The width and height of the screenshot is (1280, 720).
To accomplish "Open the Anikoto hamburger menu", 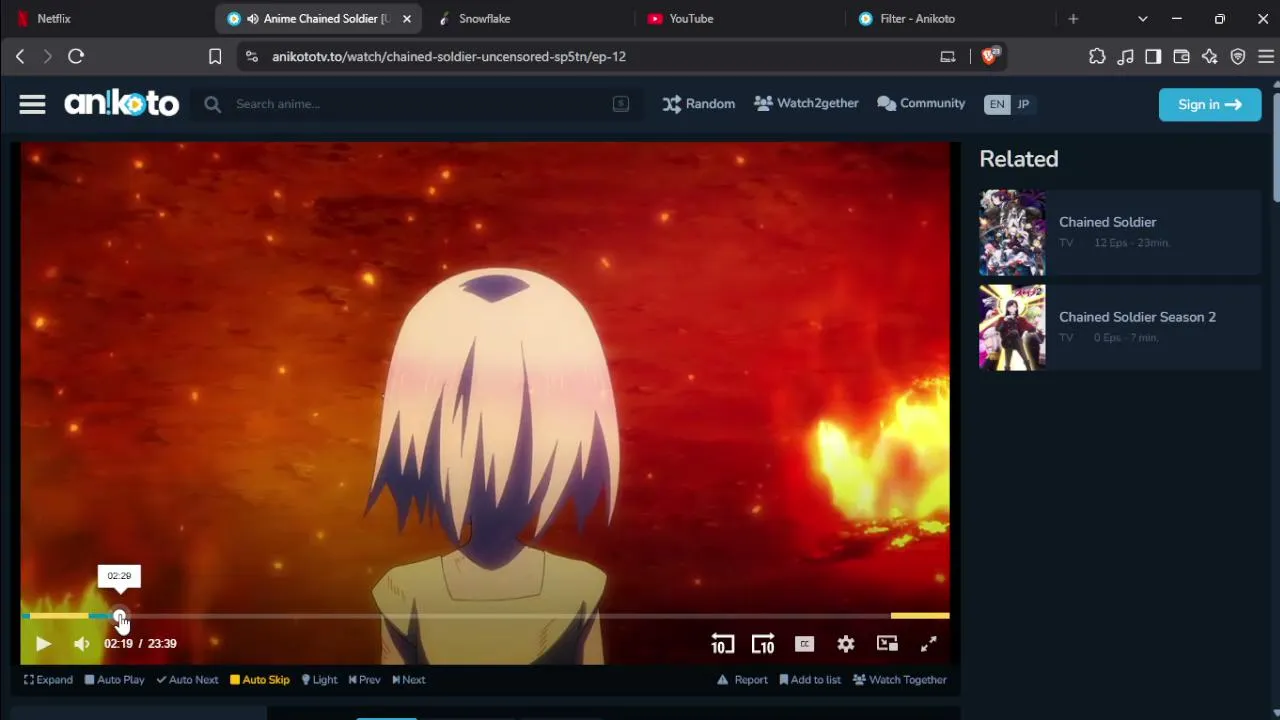I will click(32, 104).
